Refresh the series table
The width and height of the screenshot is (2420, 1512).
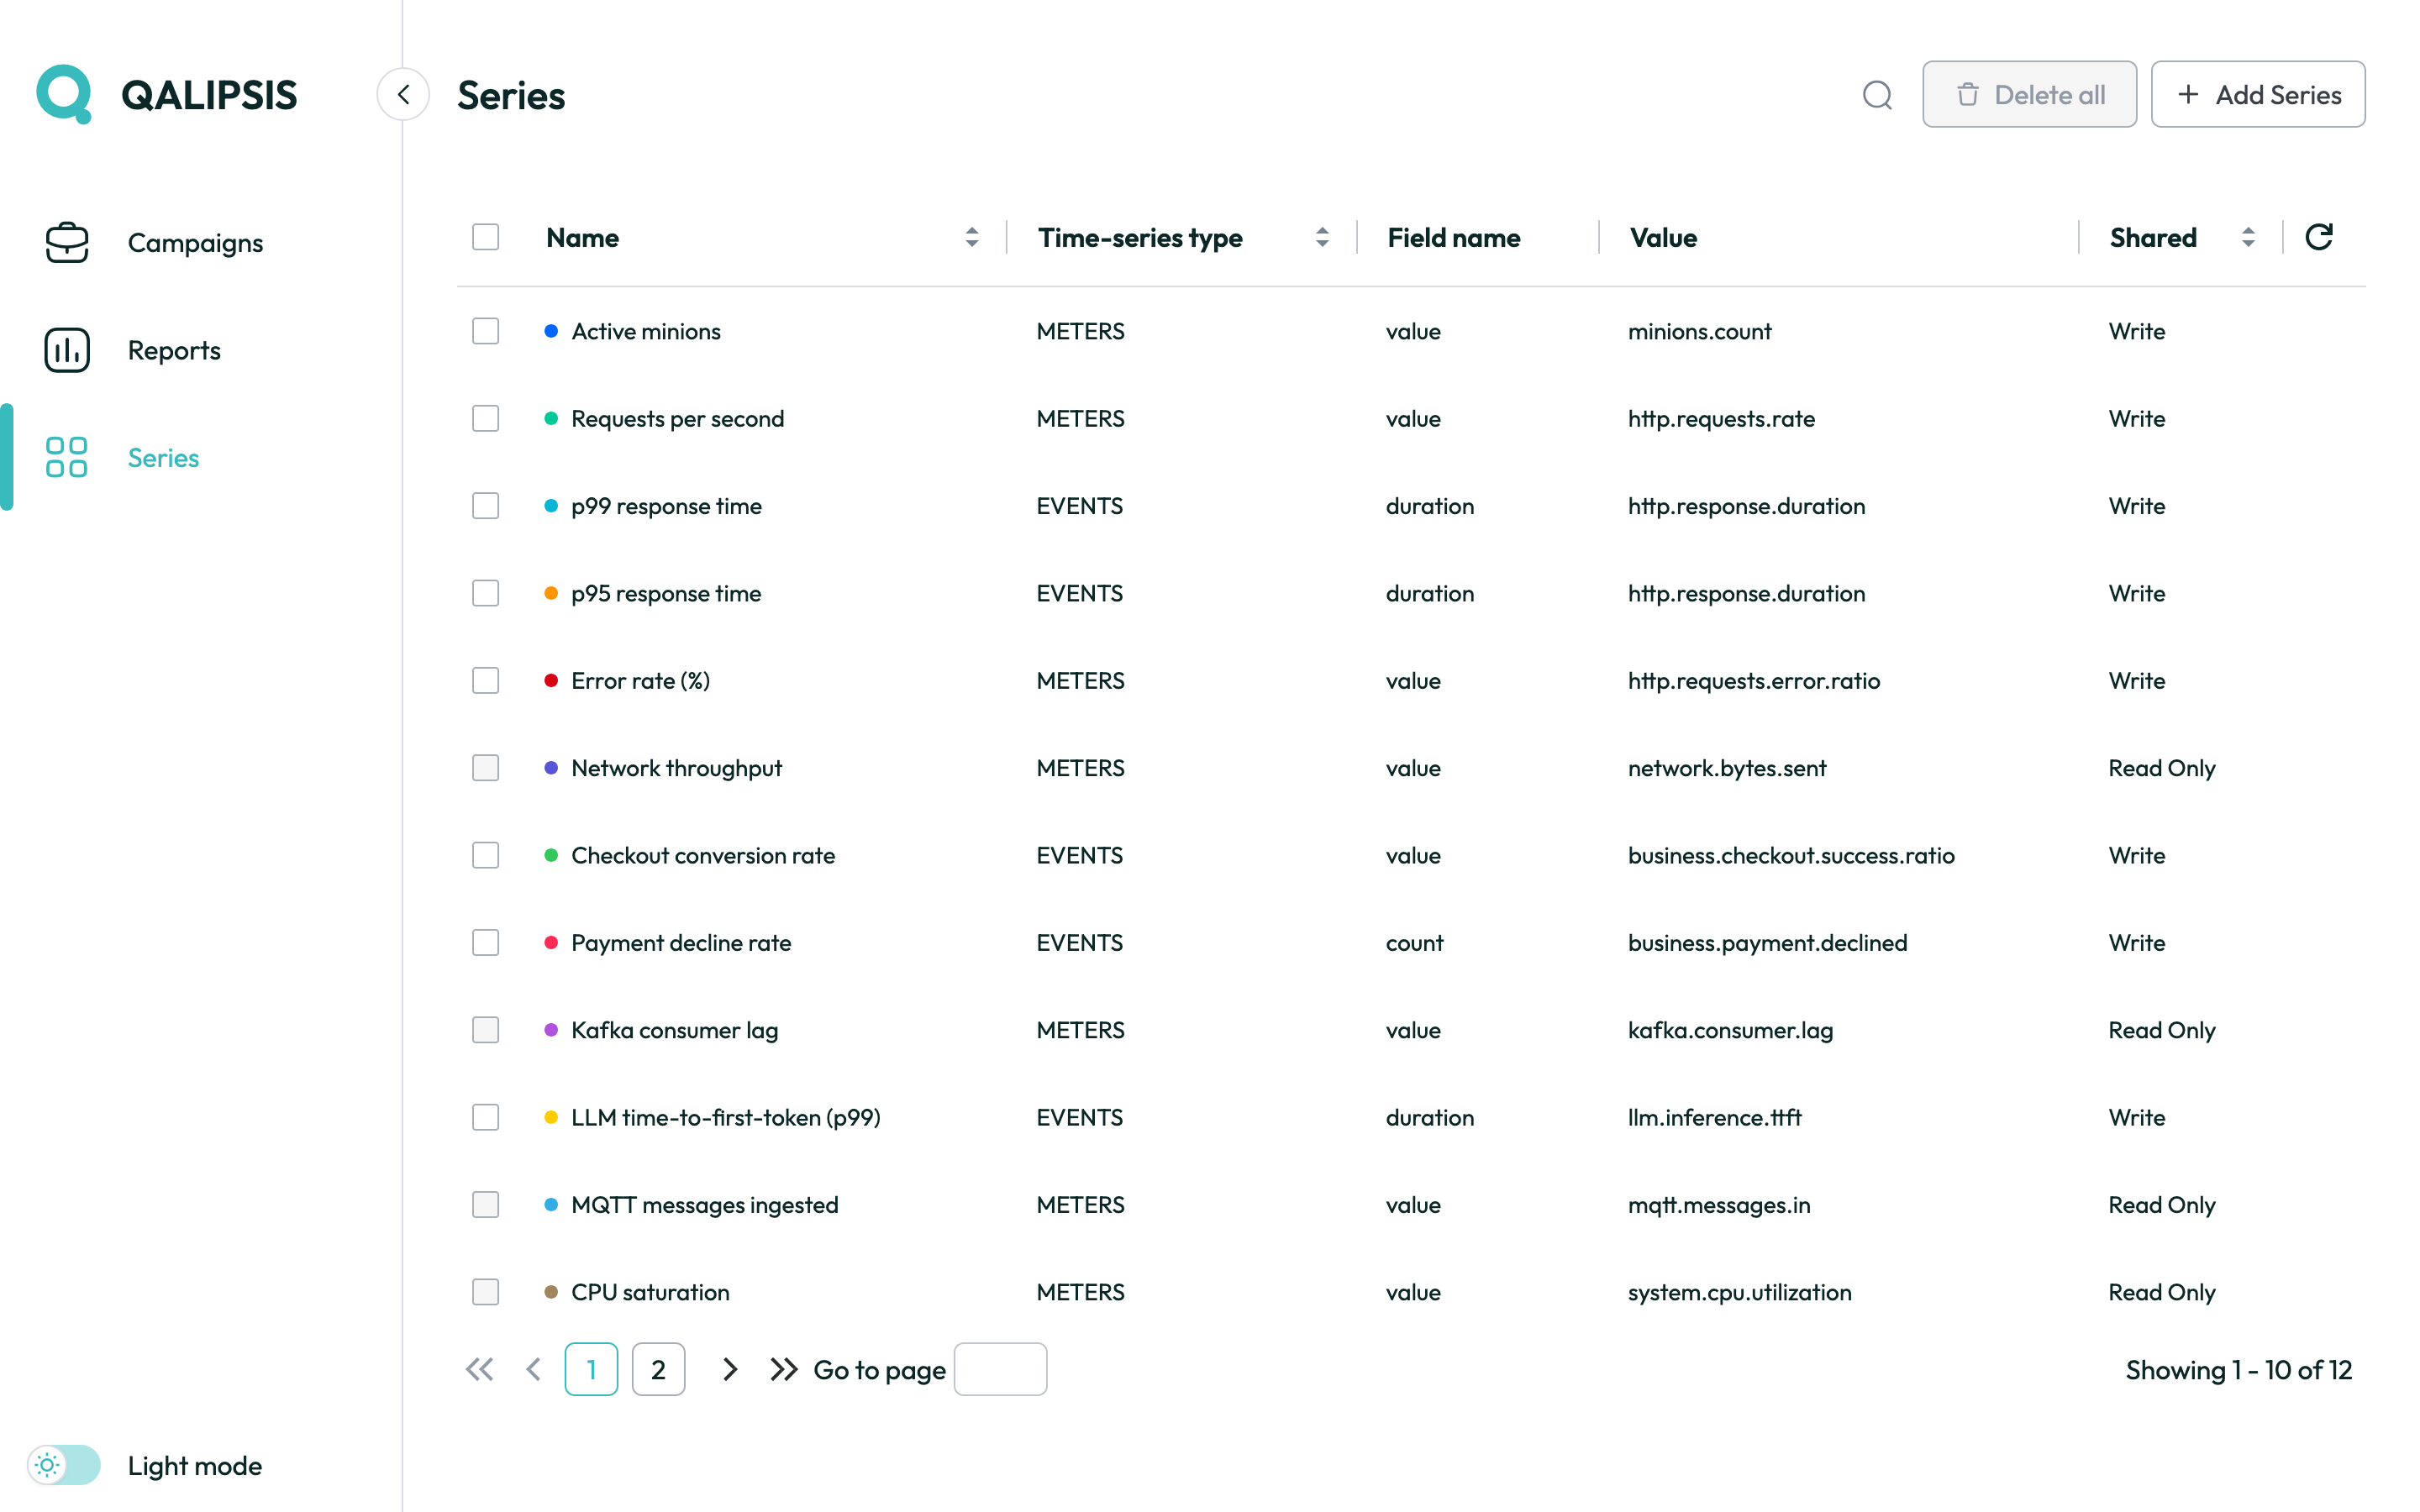pos(2318,237)
